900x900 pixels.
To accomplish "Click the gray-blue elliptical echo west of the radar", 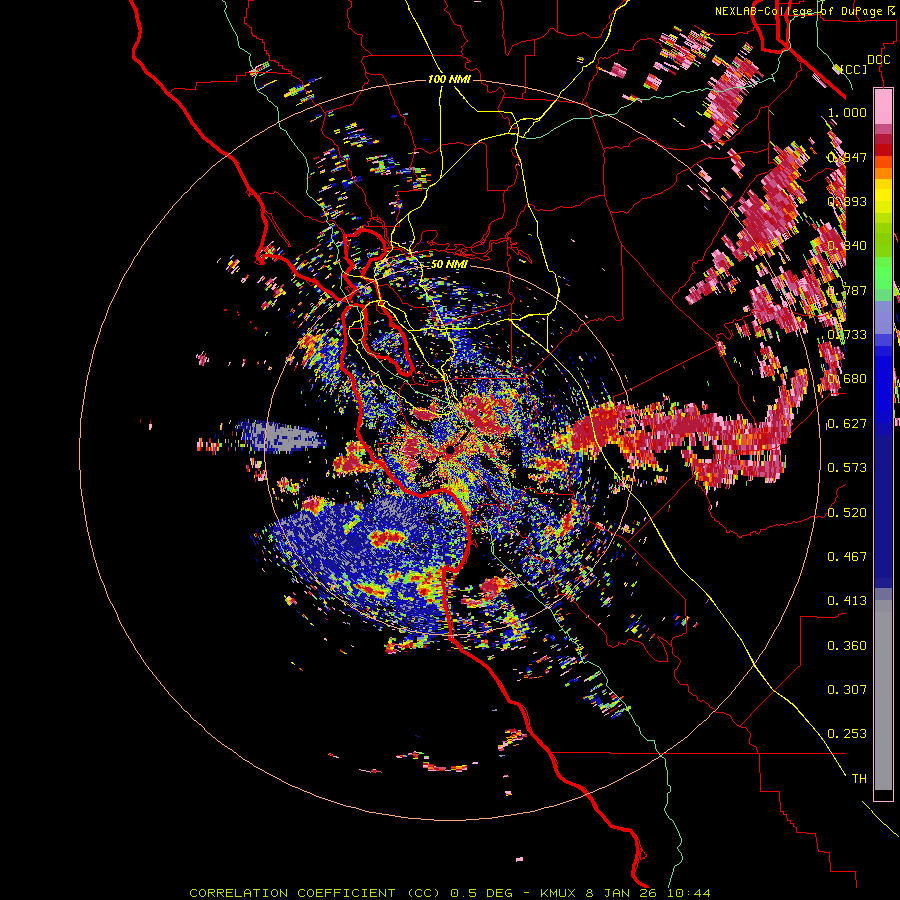I will pyautogui.click(x=280, y=436).
